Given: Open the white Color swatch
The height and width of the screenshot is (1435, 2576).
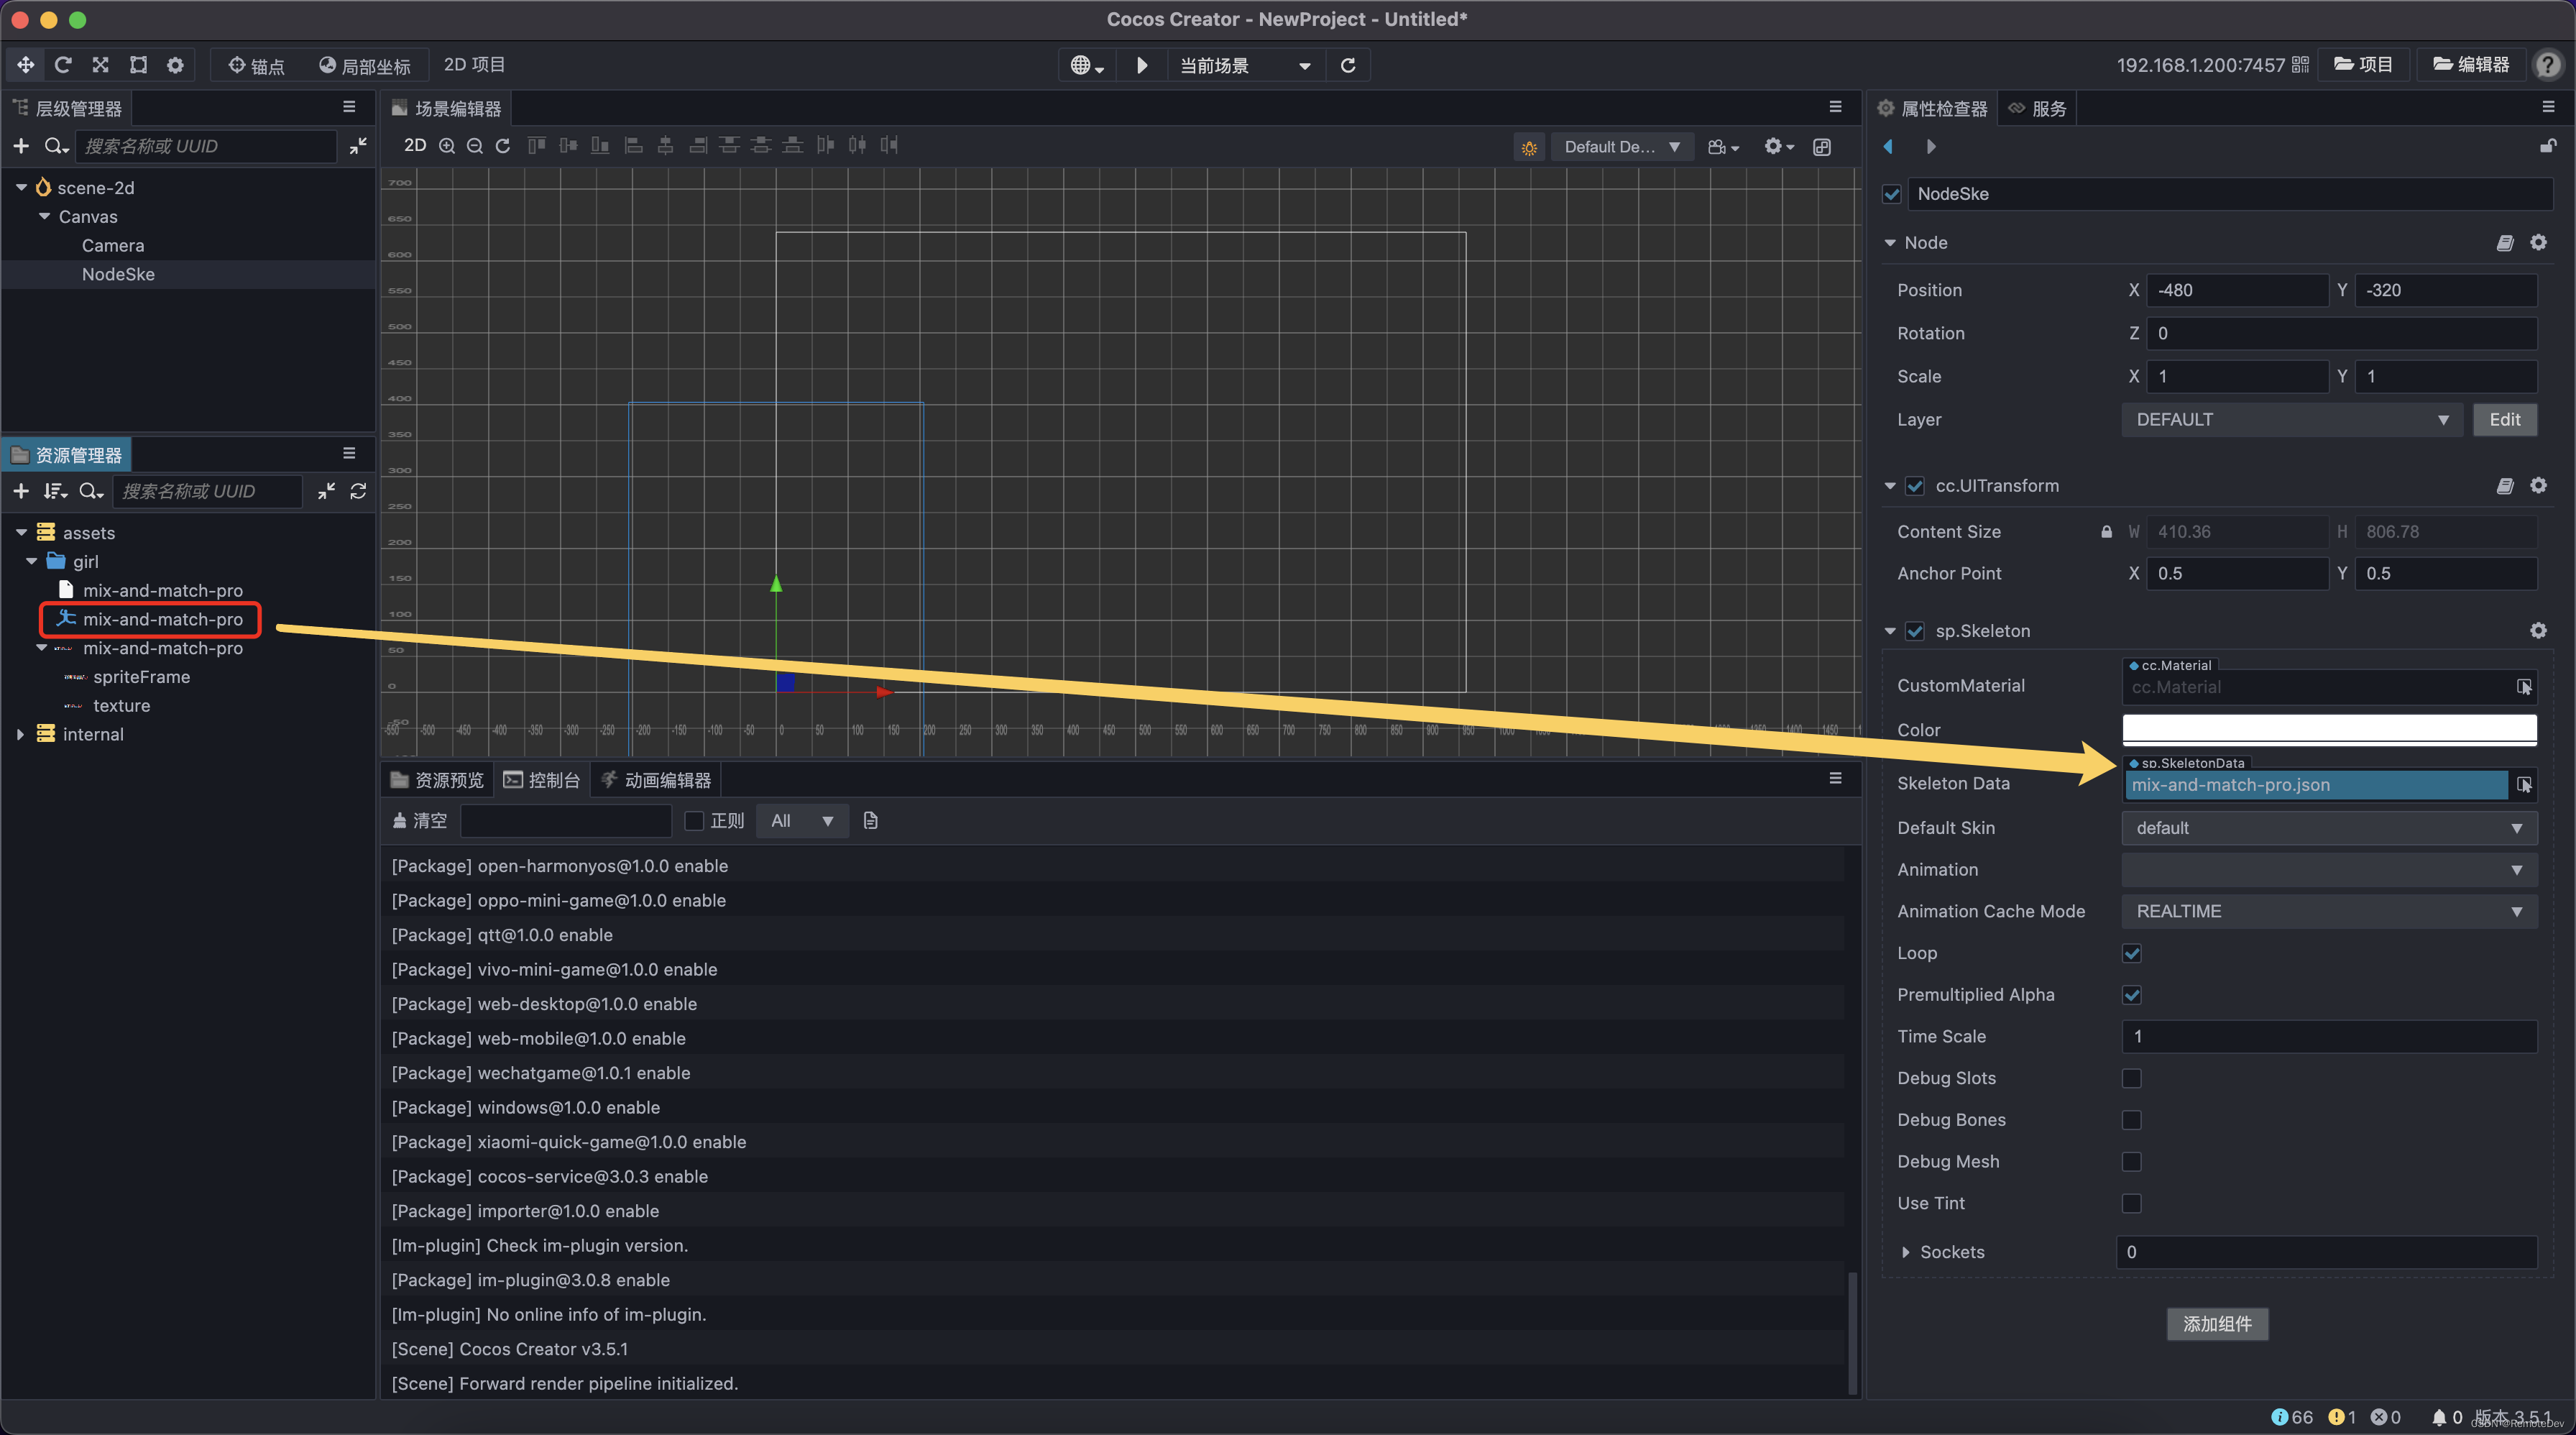Looking at the screenshot, I should (2328, 728).
